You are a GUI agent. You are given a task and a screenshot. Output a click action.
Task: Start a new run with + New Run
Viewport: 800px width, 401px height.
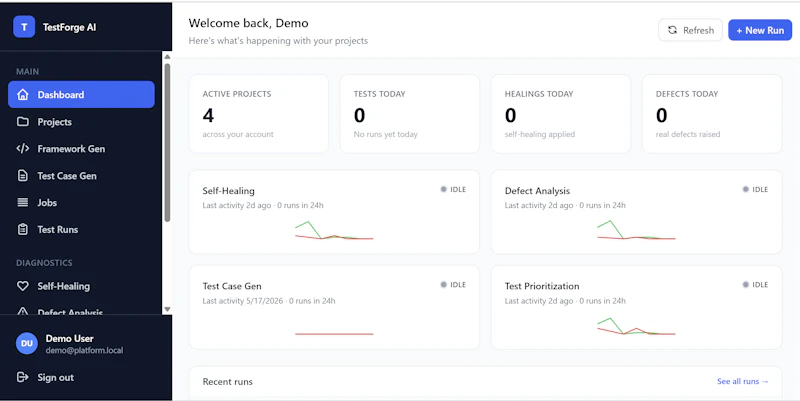click(x=760, y=30)
